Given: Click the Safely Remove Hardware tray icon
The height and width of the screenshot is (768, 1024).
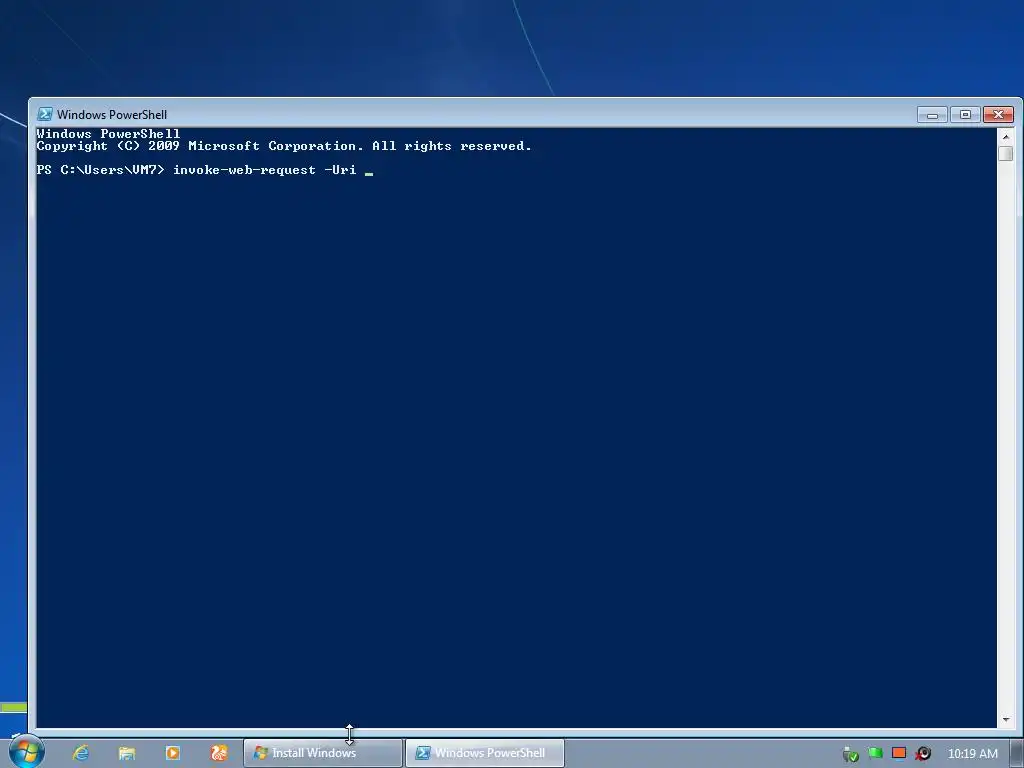Looking at the screenshot, I should pyautogui.click(x=850, y=754).
